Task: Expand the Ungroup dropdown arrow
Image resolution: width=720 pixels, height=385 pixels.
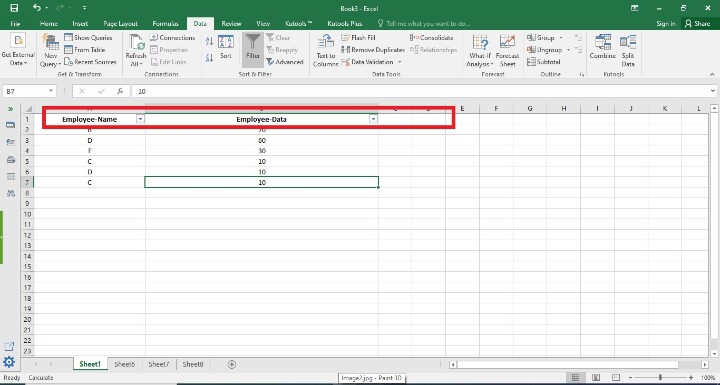Action: click(x=568, y=50)
